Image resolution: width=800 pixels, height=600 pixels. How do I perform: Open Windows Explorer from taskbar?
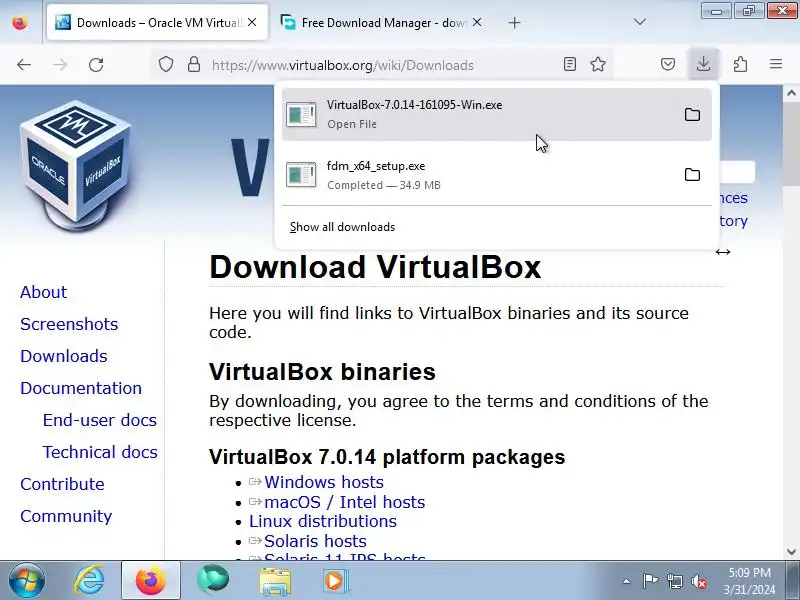[x=274, y=581]
